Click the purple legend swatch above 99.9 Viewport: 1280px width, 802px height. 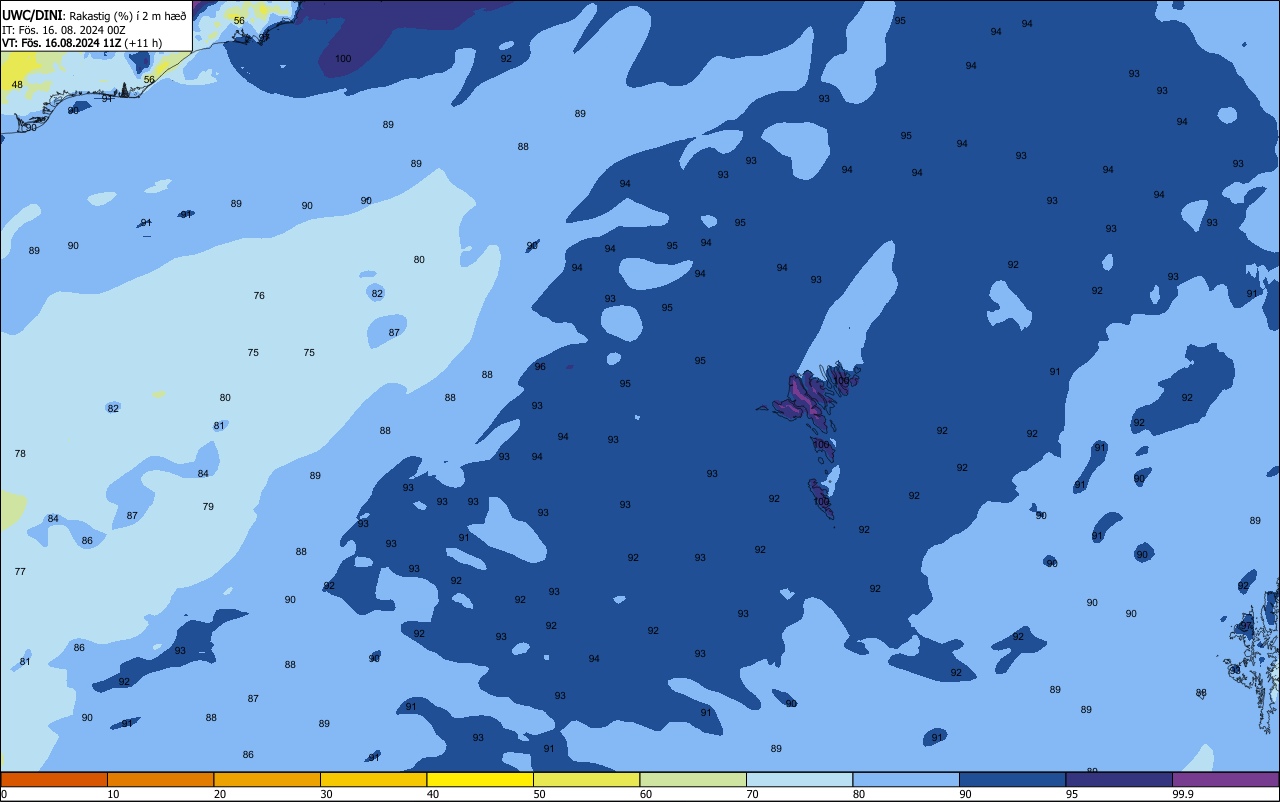[x=1225, y=779]
